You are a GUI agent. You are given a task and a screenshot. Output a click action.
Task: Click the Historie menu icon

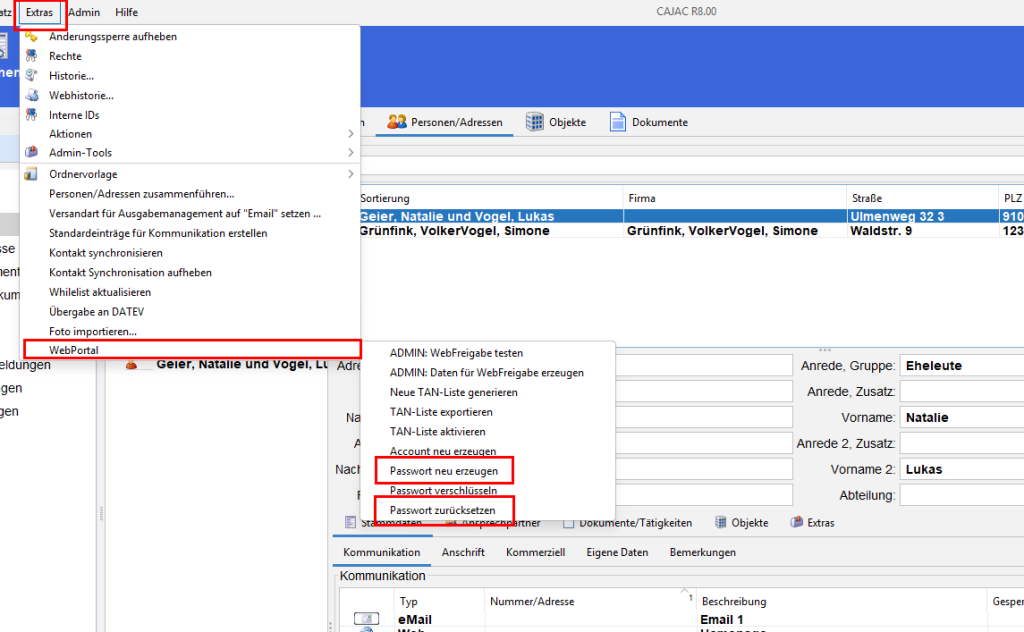point(31,76)
